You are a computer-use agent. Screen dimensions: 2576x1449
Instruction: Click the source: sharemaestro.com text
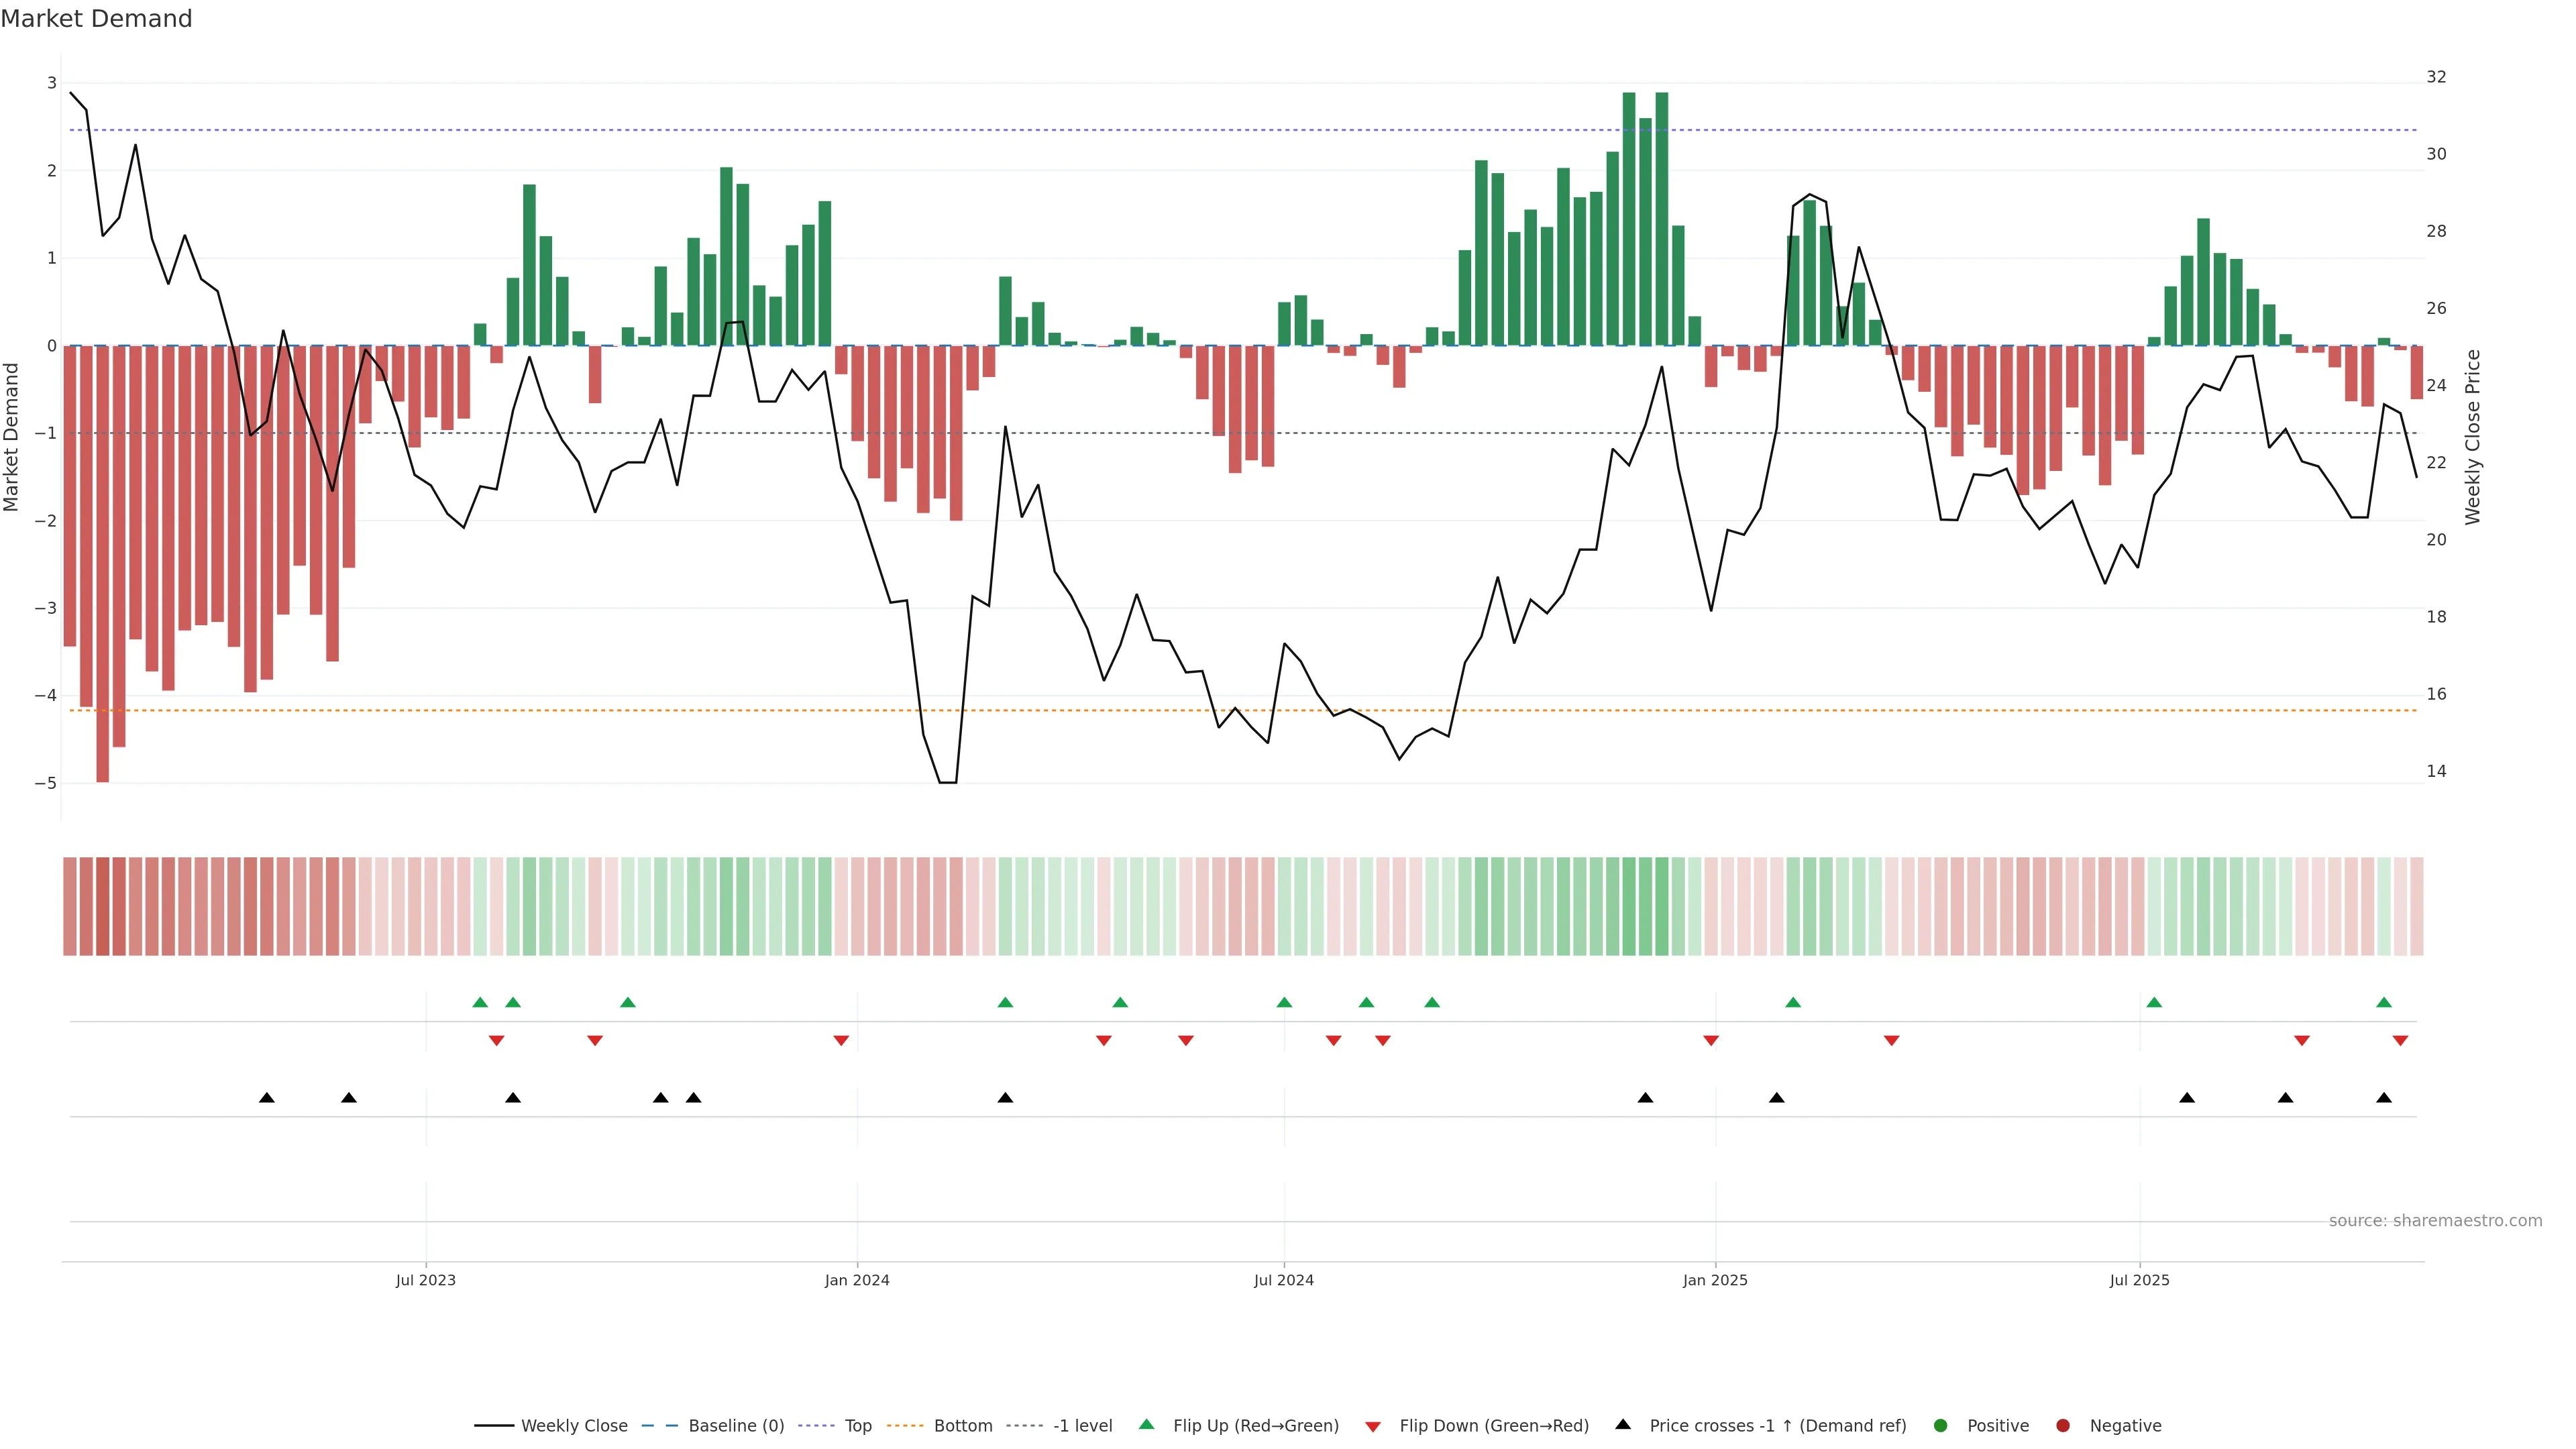pyautogui.click(x=2435, y=1220)
